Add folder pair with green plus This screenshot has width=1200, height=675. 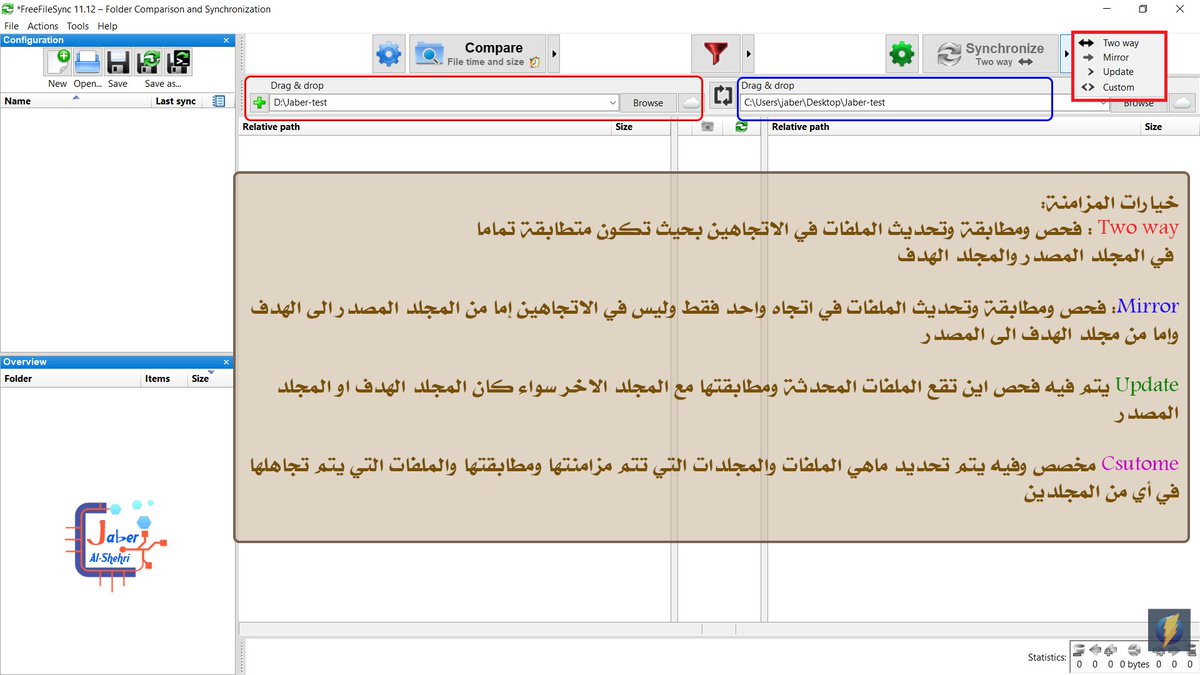pos(259,103)
